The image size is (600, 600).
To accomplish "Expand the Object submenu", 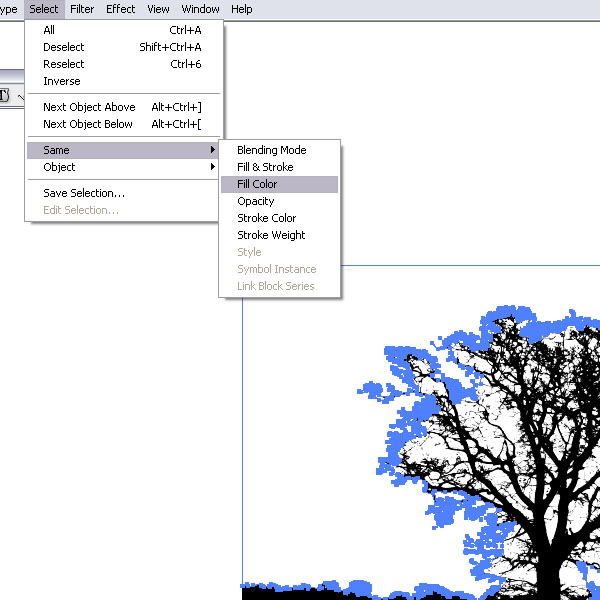I will pyautogui.click(x=122, y=167).
